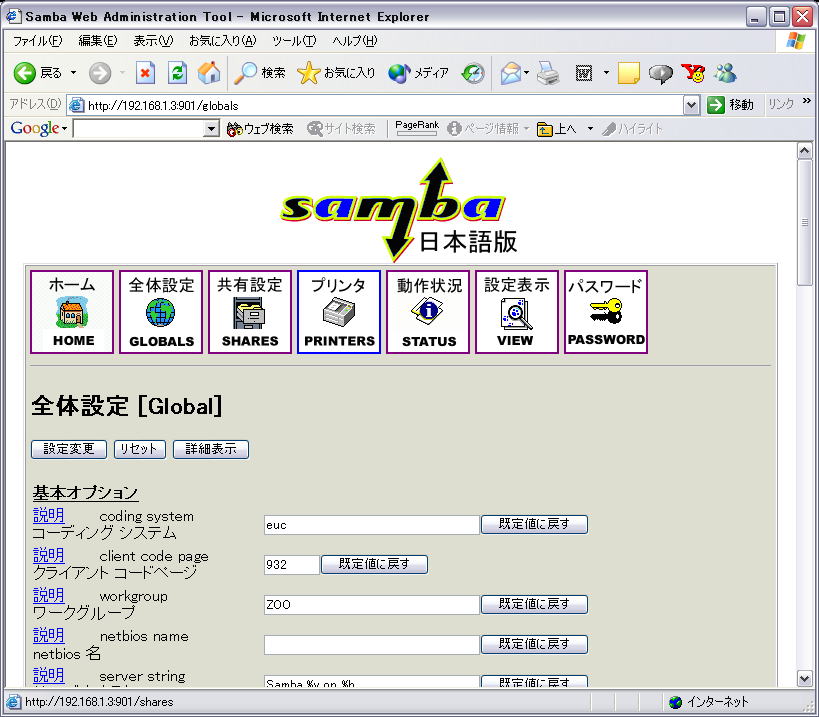This screenshot has height=717, width=819.
Task: Click the page's vertical scrollbar down arrow
Action: [804, 678]
